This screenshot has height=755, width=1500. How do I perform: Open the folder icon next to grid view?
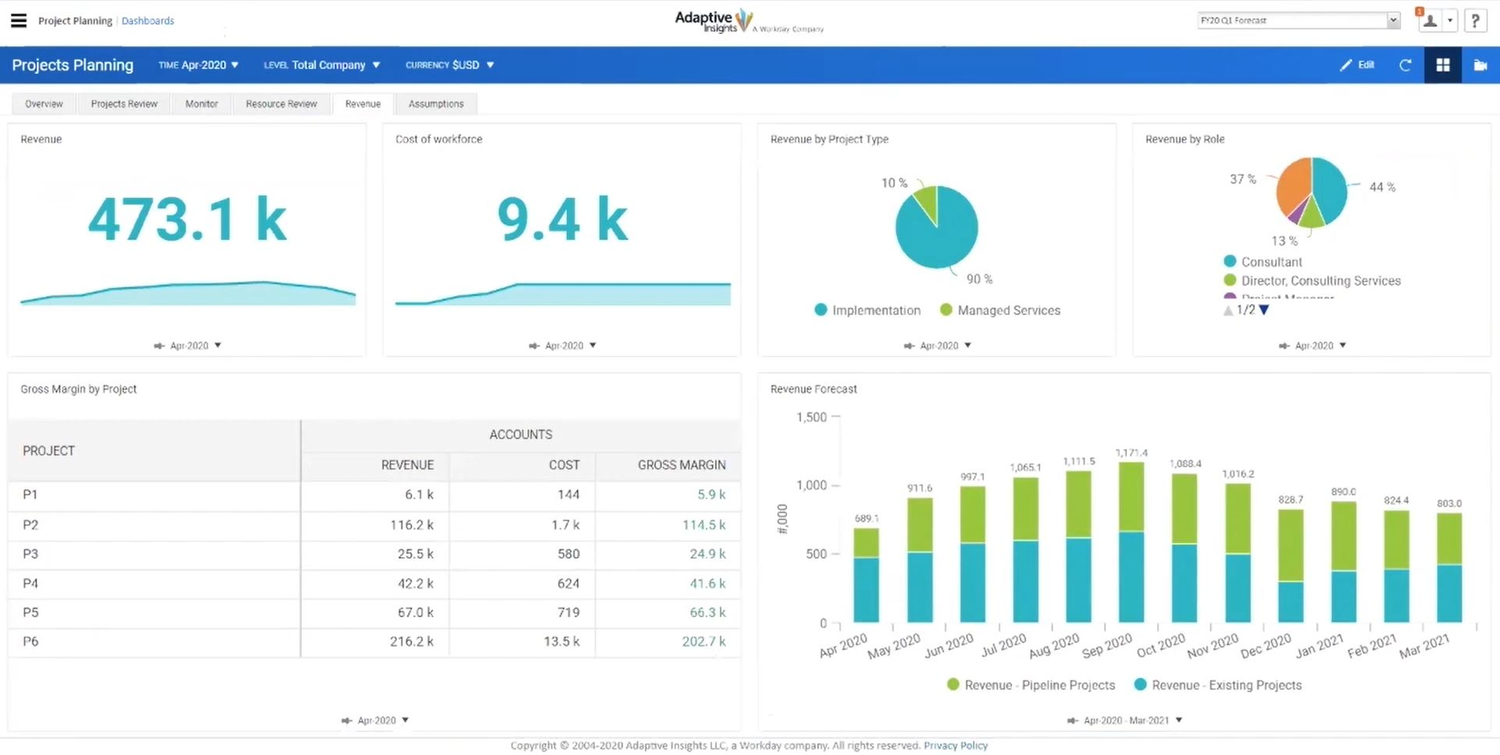[x=1480, y=65]
